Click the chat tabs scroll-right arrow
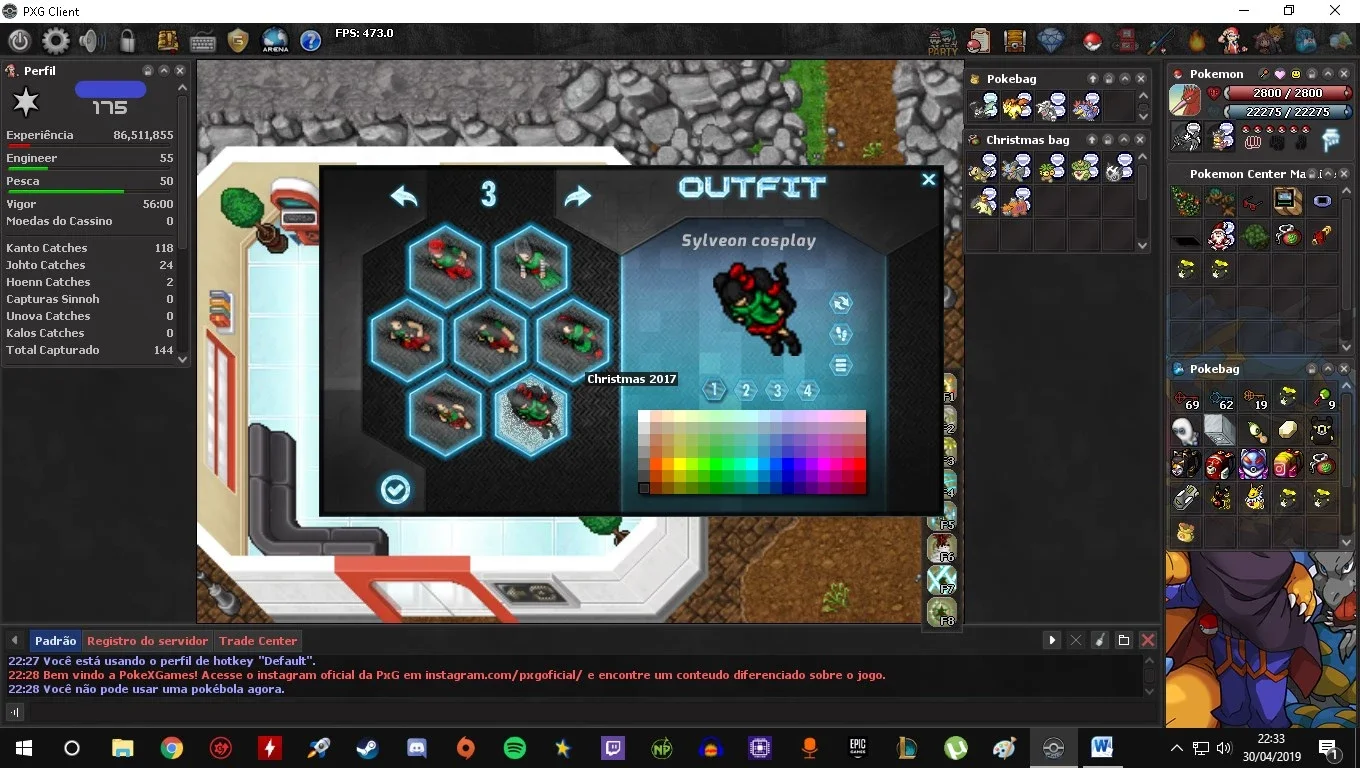1360x768 pixels. pyautogui.click(x=1052, y=640)
